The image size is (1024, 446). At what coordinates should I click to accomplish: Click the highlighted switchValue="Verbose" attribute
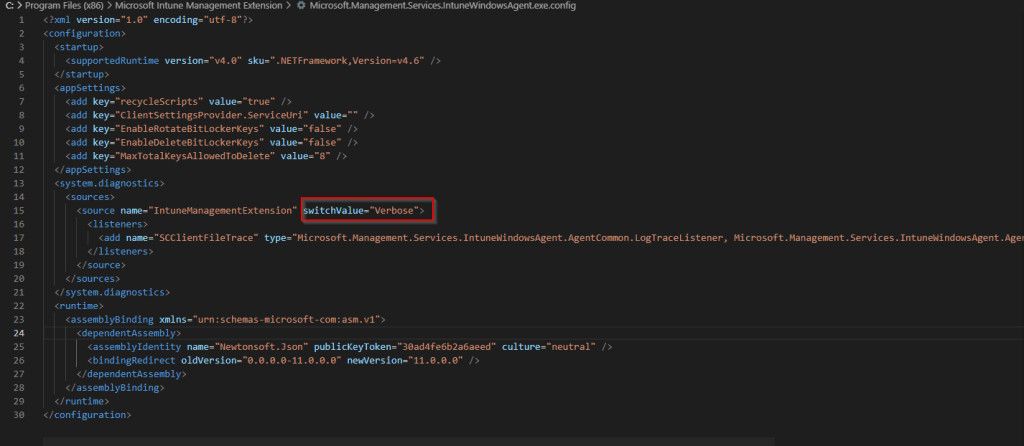tap(367, 210)
